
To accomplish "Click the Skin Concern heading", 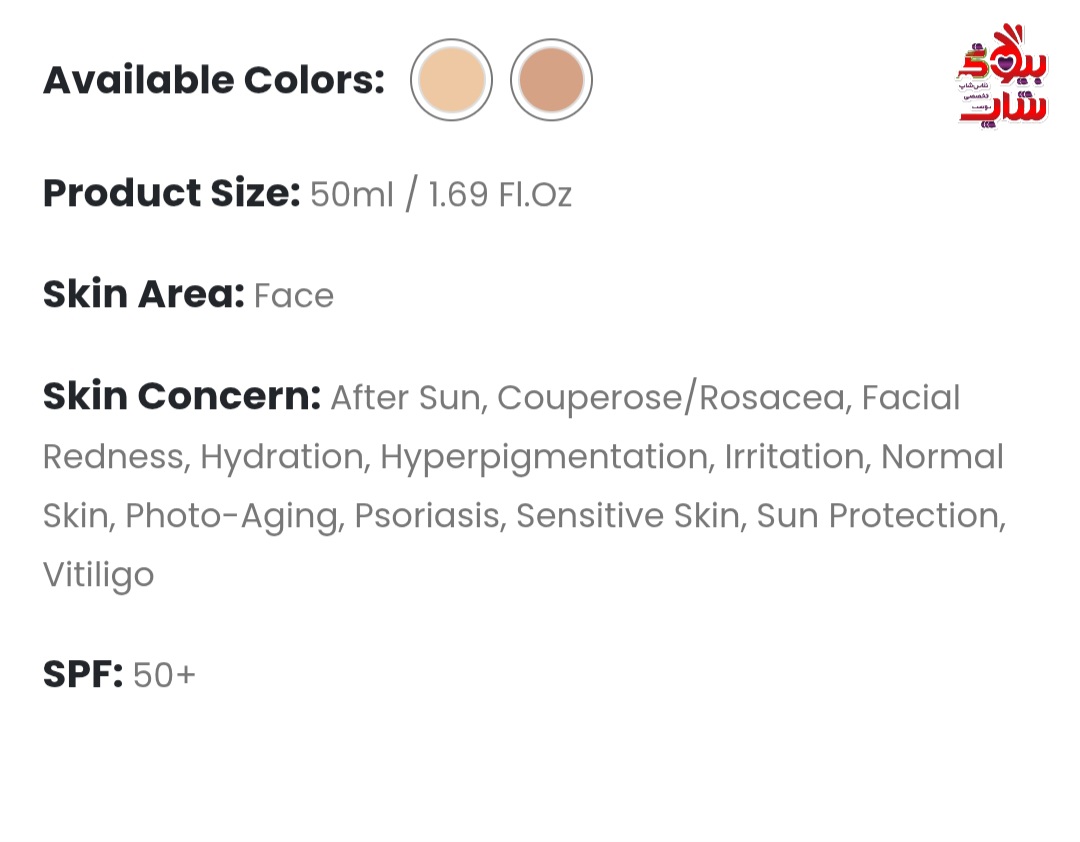I will (x=182, y=396).
